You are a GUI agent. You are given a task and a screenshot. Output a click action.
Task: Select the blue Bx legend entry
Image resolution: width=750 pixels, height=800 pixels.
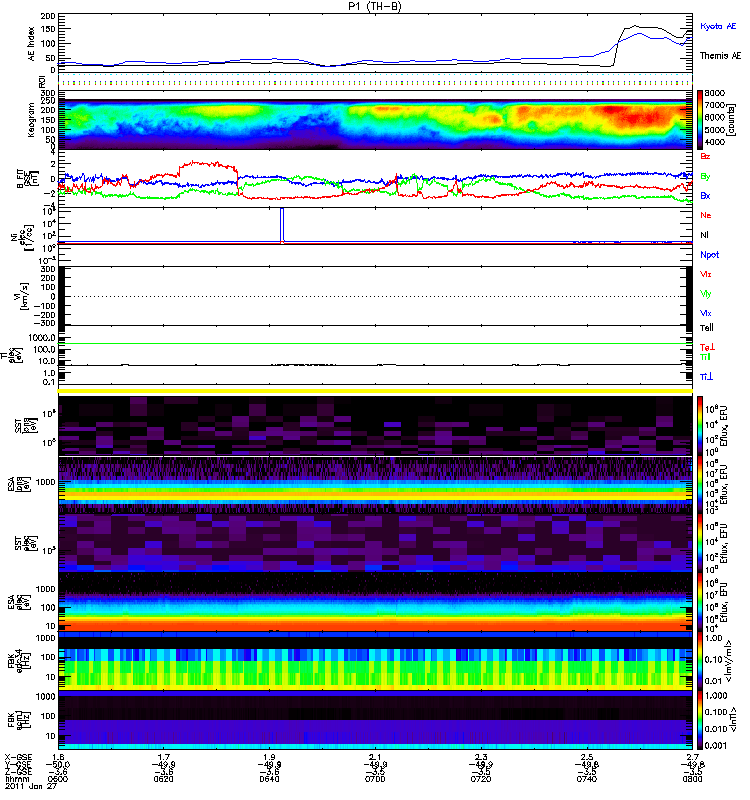point(706,195)
